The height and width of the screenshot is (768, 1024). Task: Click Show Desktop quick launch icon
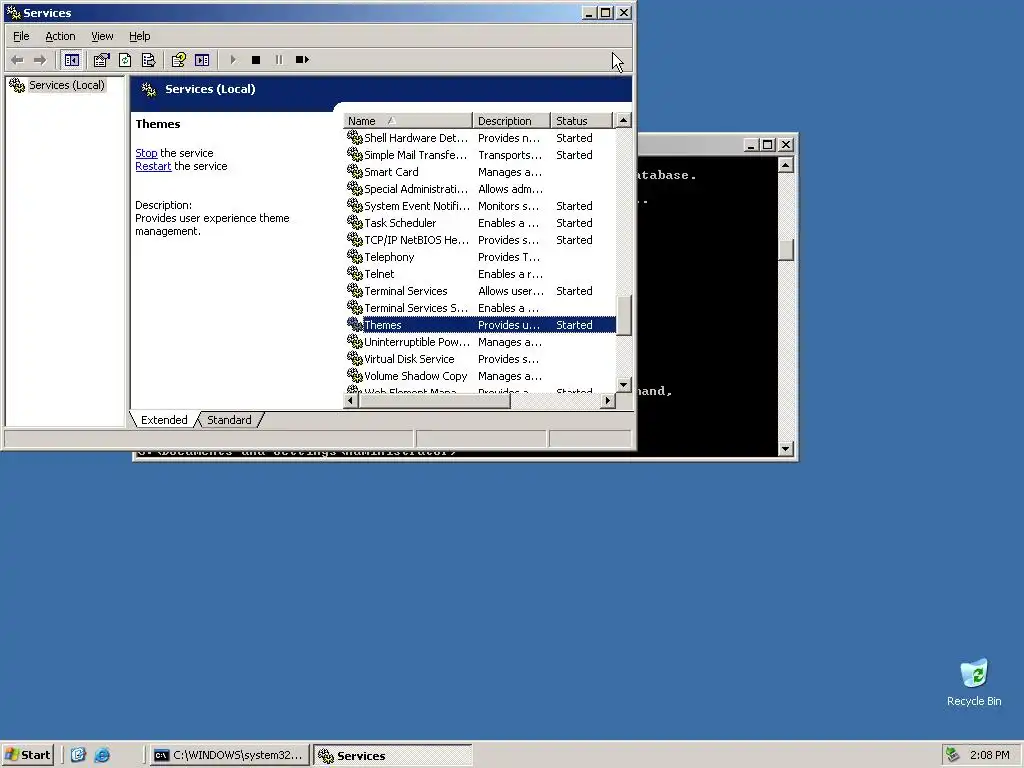(x=78, y=755)
